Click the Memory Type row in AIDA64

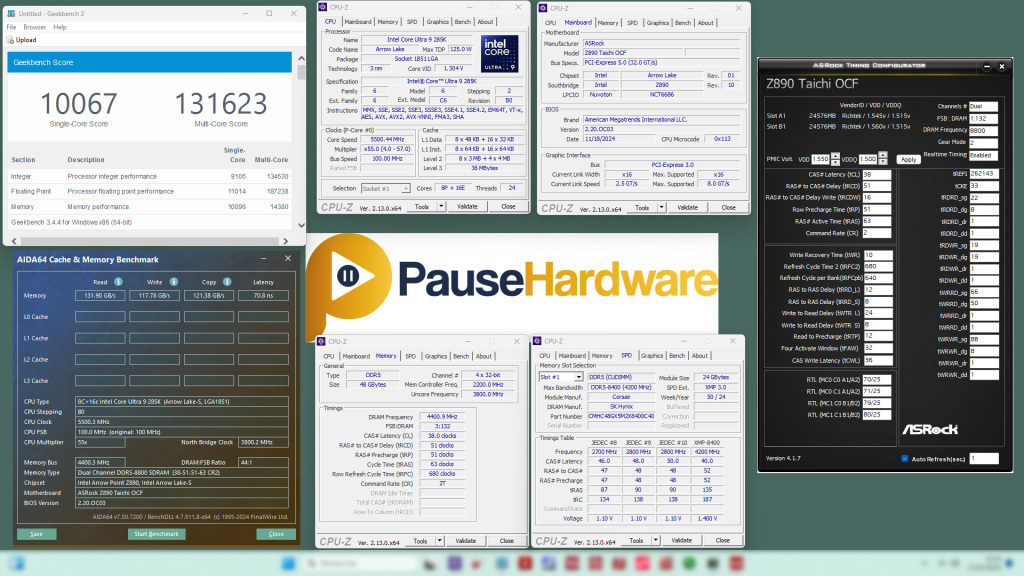(155, 473)
